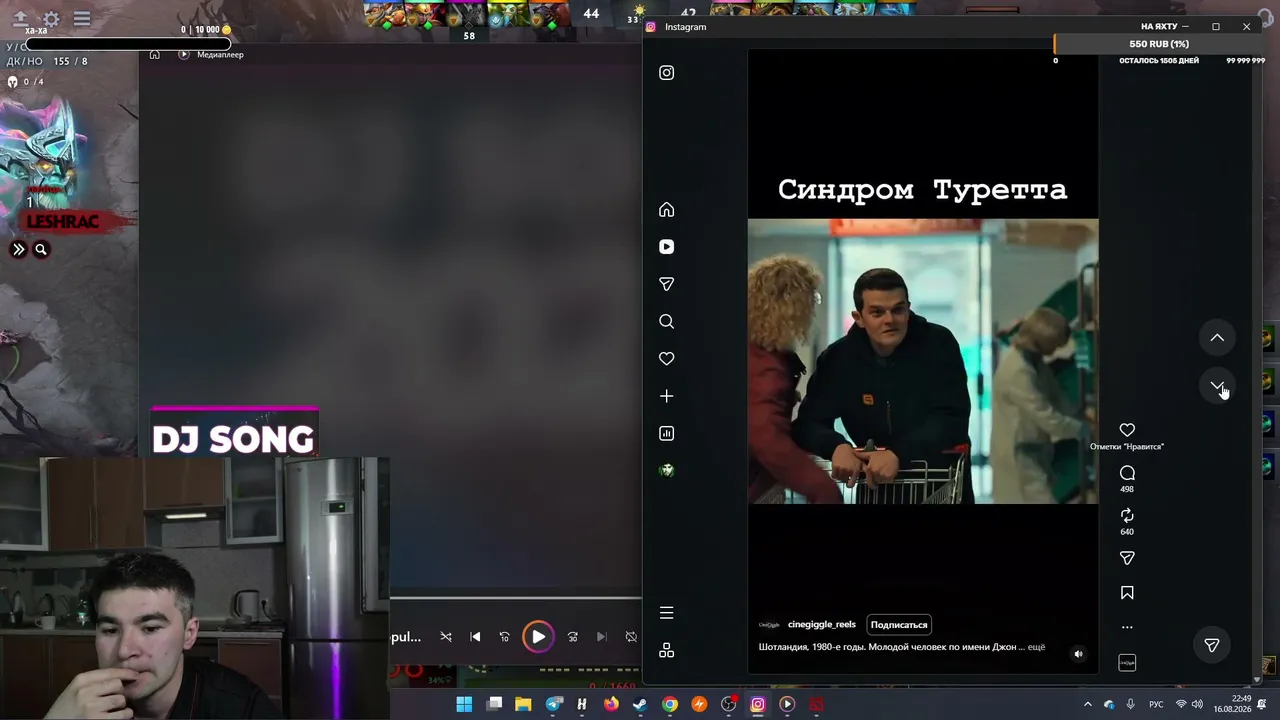Viewport: 1280px width, 720px height.
Task: Toggle the reel's sound
Action: click(1078, 654)
